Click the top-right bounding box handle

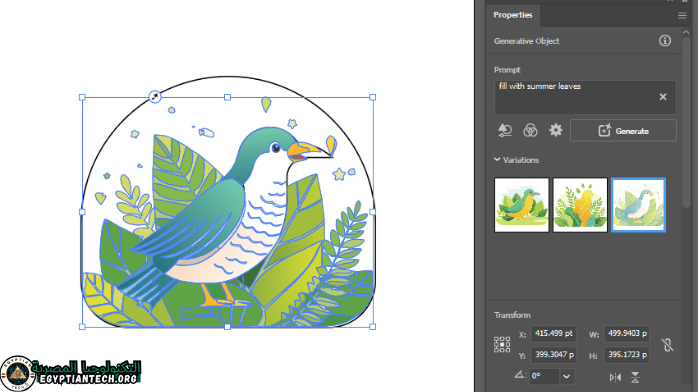[373, 97]
